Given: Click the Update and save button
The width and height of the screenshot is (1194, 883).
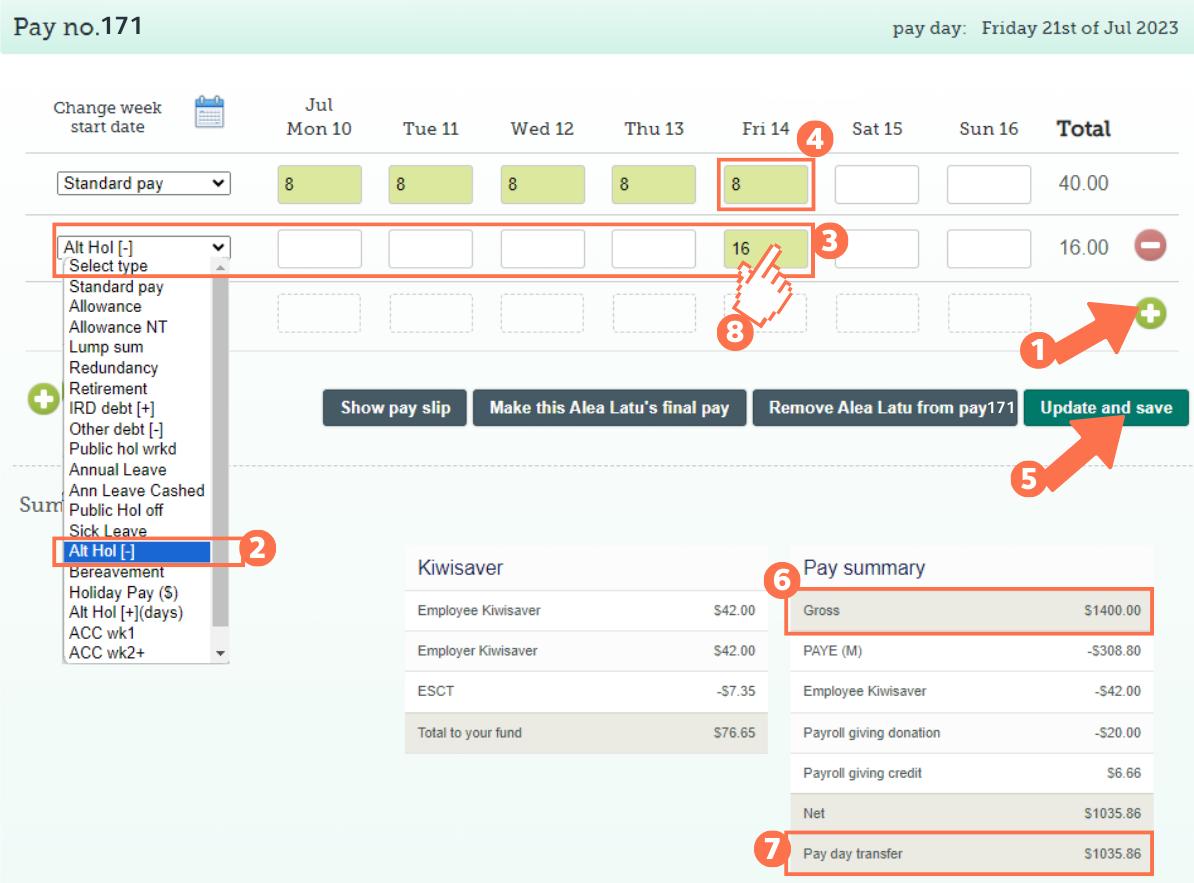Looking at the screenshot, I should coord(1105,408).
